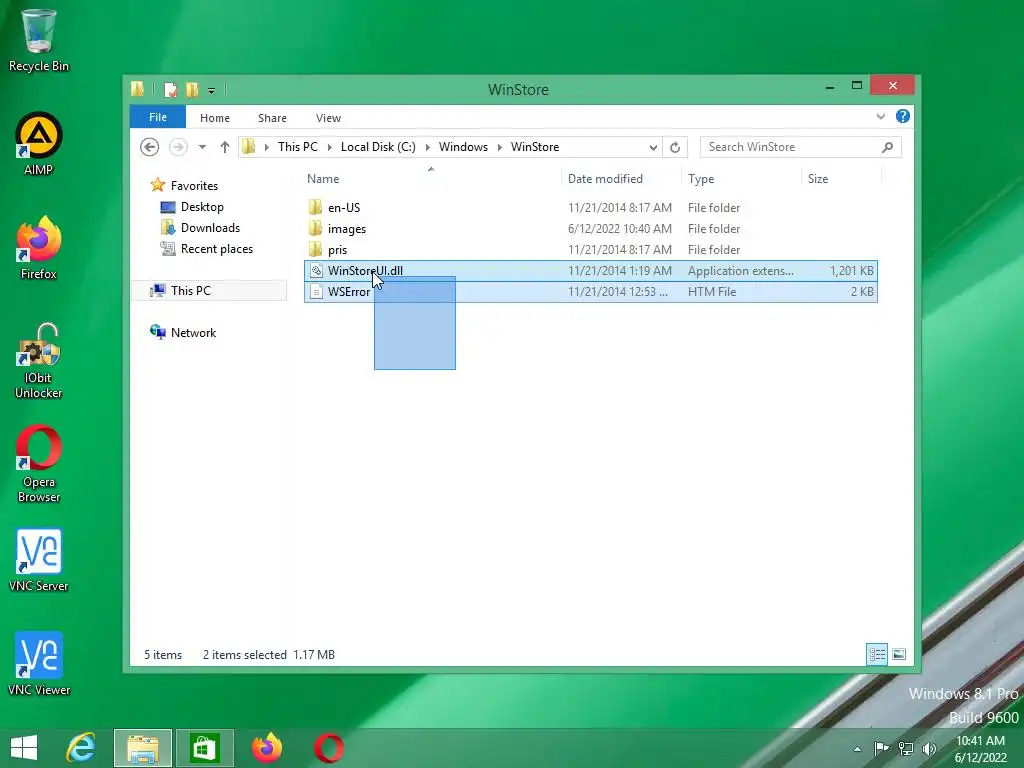Image resolution: width=1024 pixels, height=768 pixels.
Task: Open Firefox from the taskbar
Action: coord(267,748)
